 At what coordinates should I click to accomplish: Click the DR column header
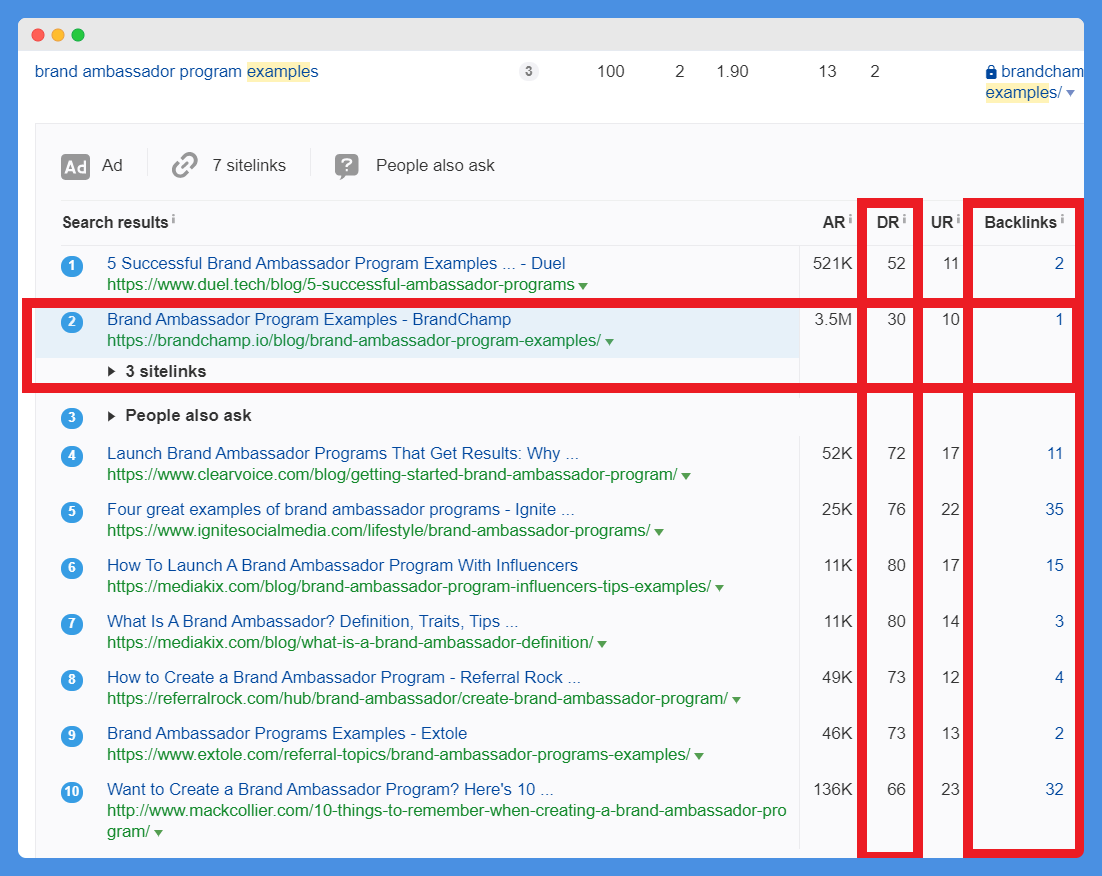[x=888, y=223]
